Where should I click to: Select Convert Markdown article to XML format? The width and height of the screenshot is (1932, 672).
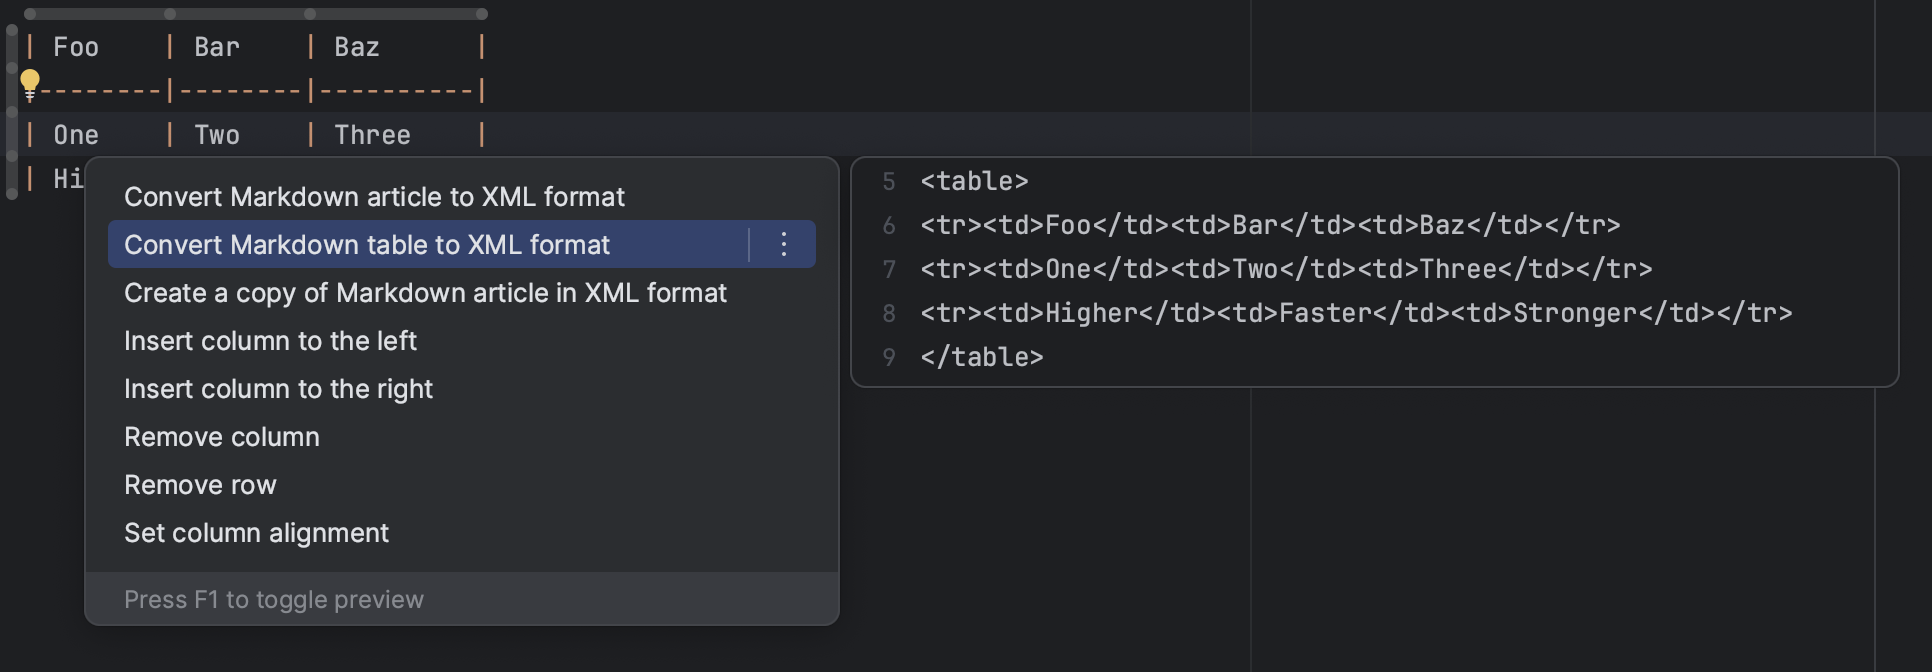374,197
